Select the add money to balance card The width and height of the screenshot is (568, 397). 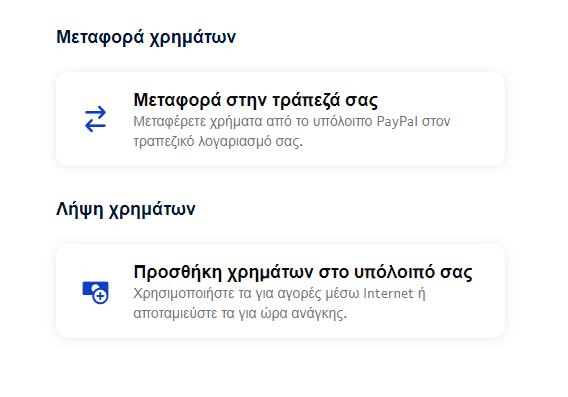280,291
